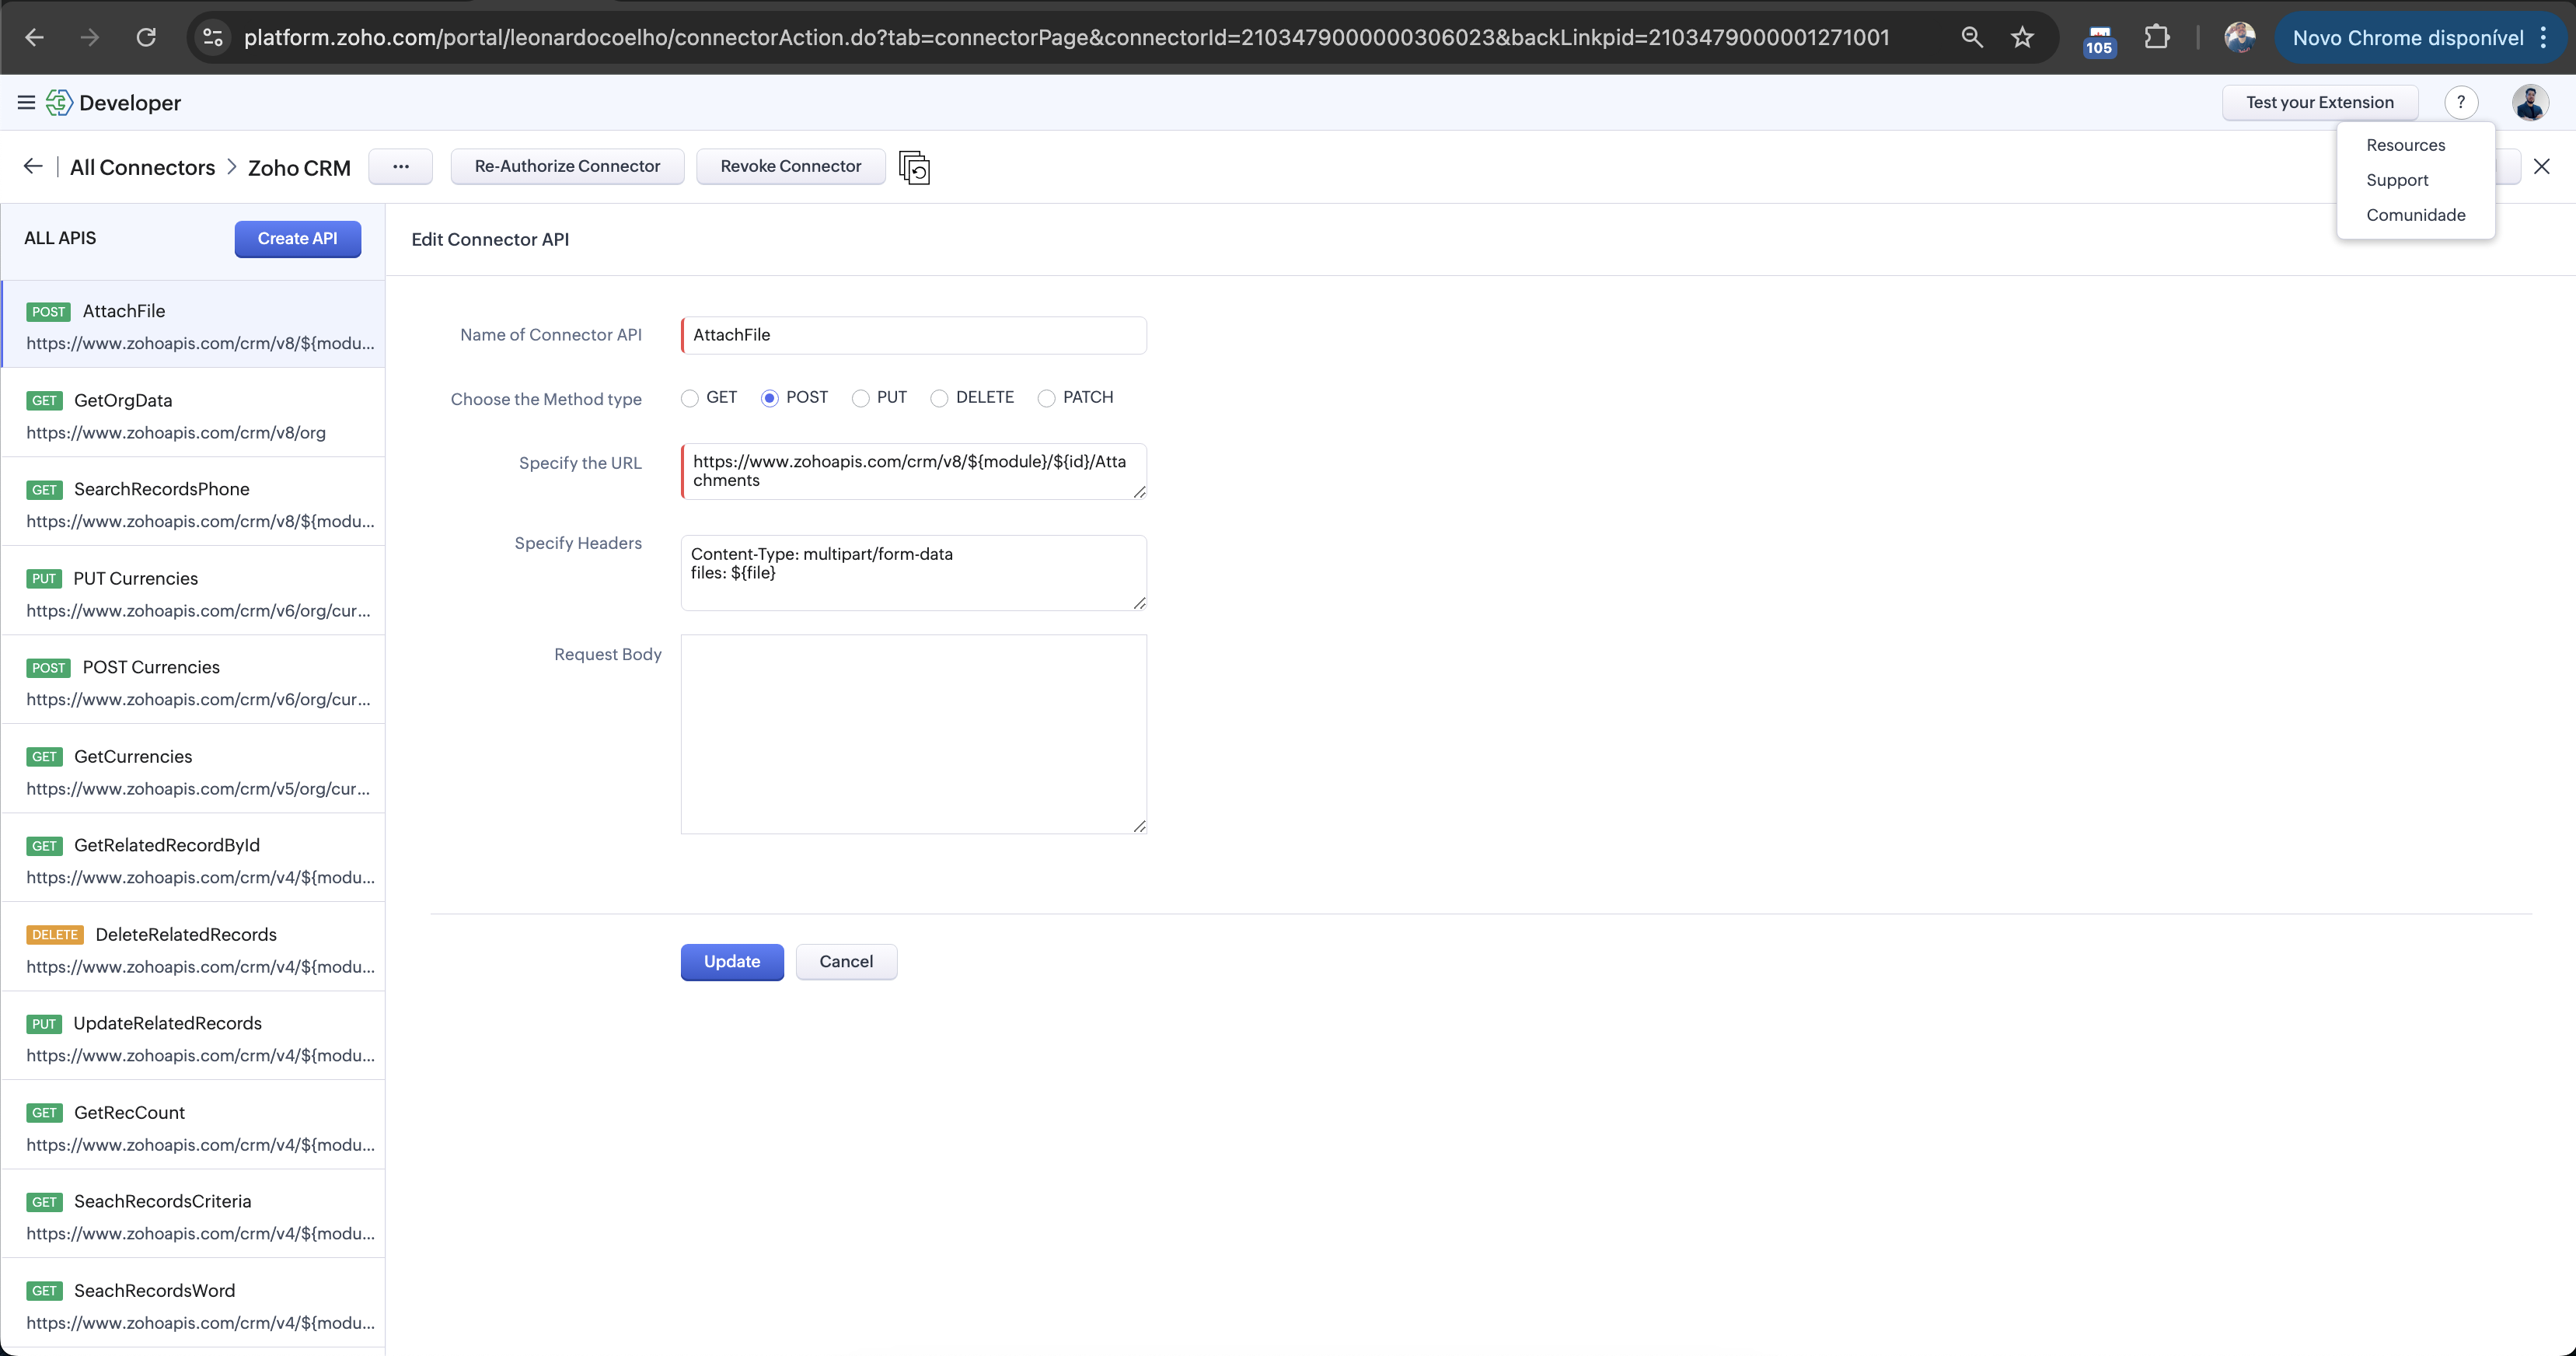Go back using arrow beside All Connectors

pyautogui.click(x=33, y=166)
